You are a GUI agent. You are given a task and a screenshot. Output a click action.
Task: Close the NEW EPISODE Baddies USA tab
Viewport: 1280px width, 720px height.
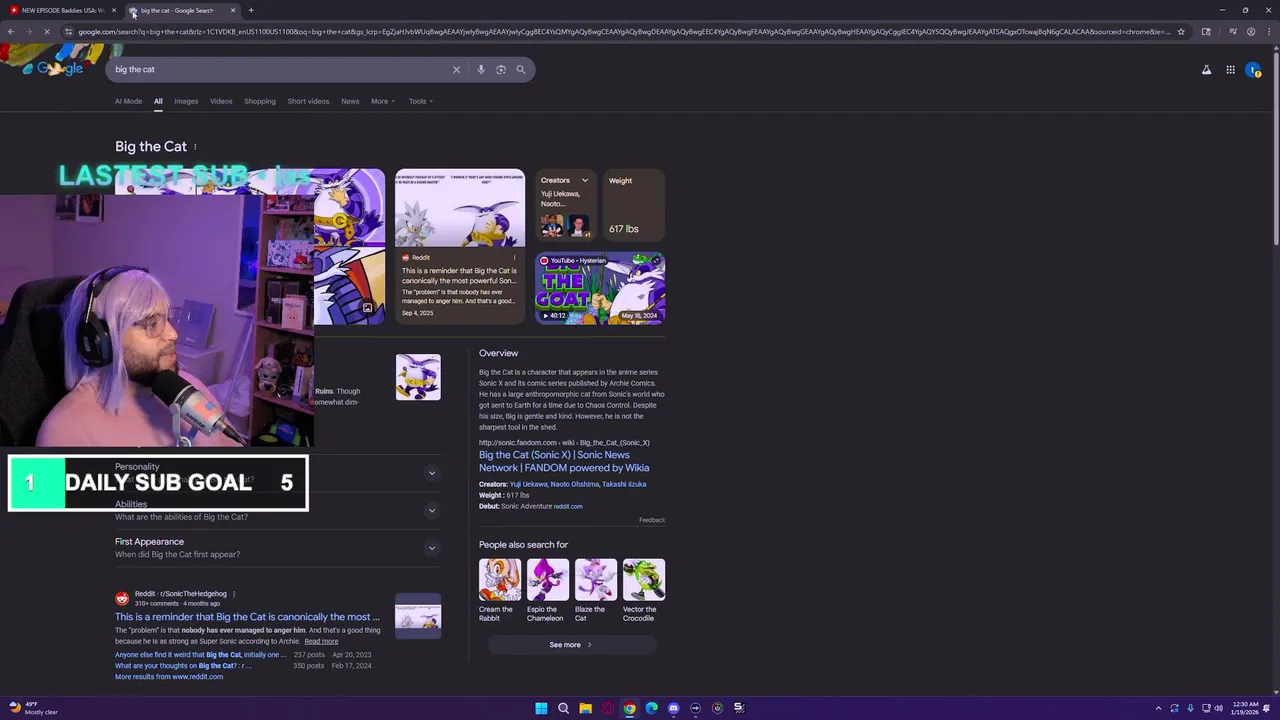tap(114, 10)
